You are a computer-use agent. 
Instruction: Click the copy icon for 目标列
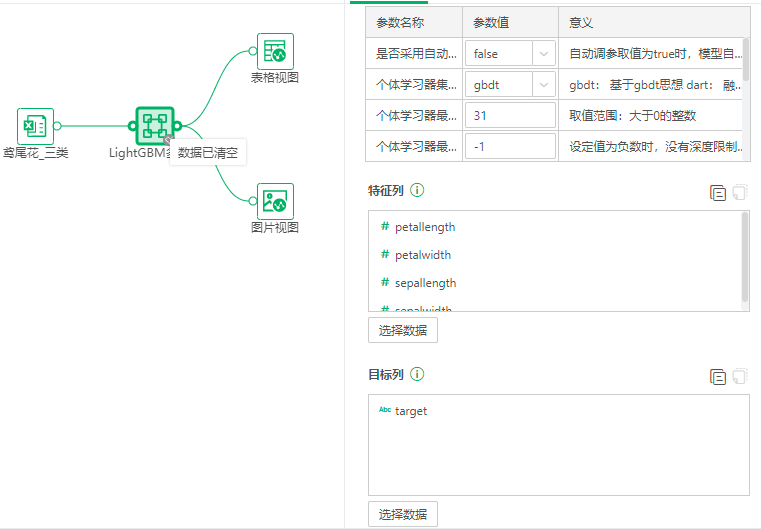pyautogui.click(x=717, y=377)
